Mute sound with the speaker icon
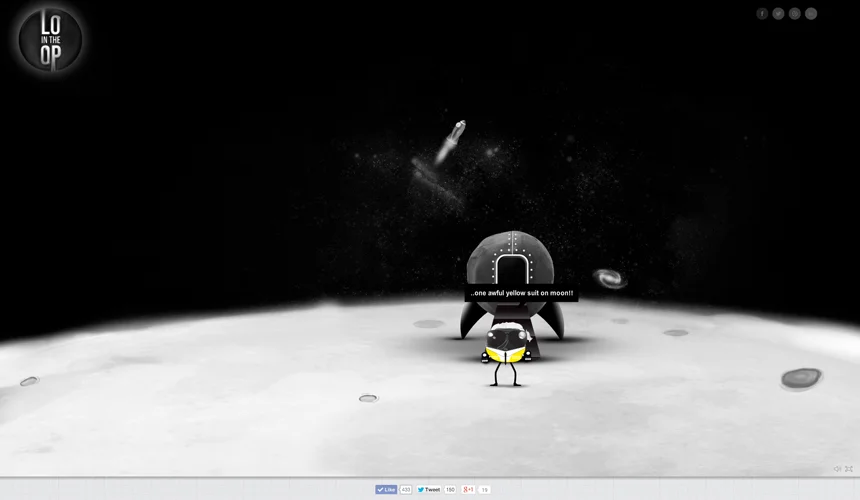Screen dimensions: 860x500 tap(838, 469)
